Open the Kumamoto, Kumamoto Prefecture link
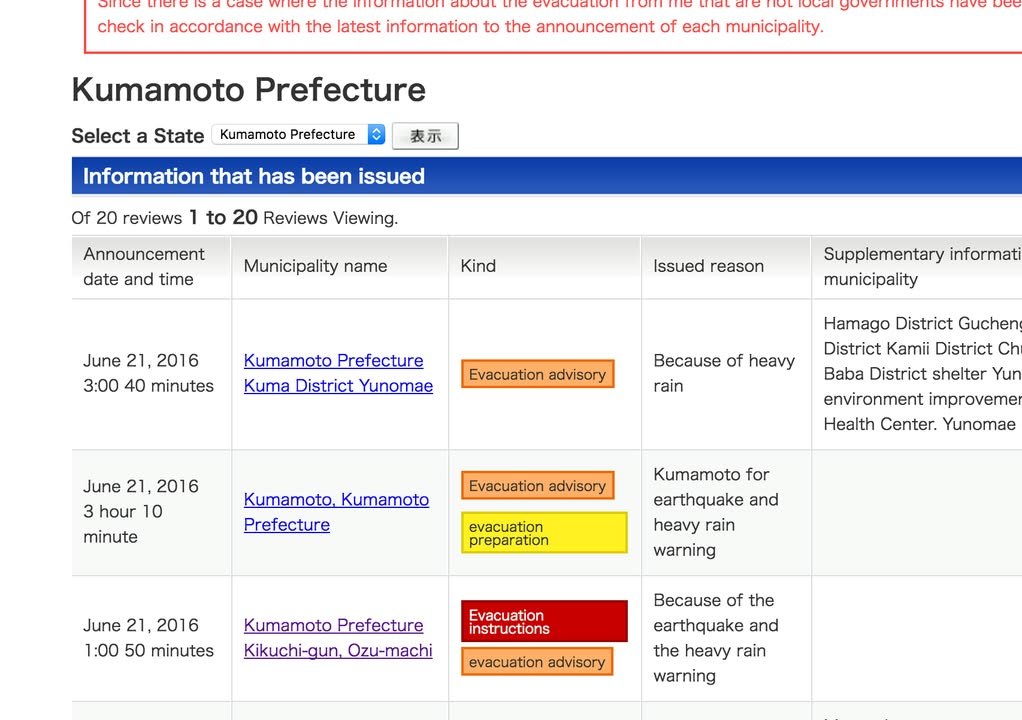 336,512
